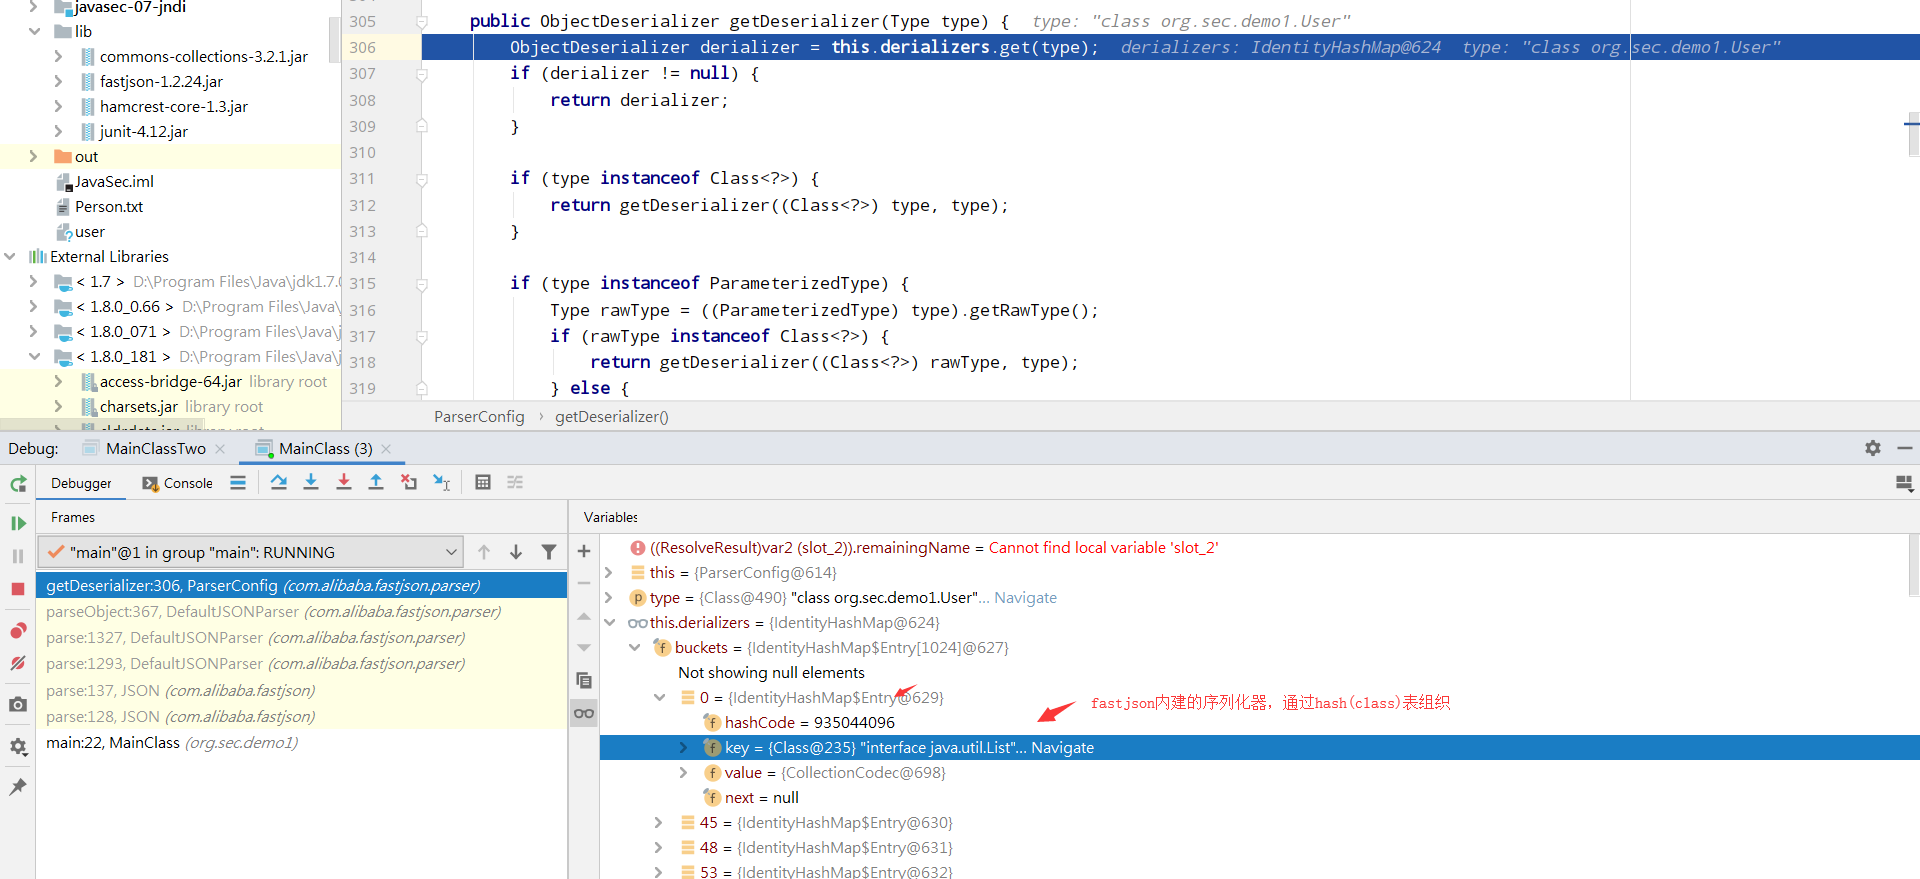Expand the value CollectionCodec node

[x=684, y=773]
